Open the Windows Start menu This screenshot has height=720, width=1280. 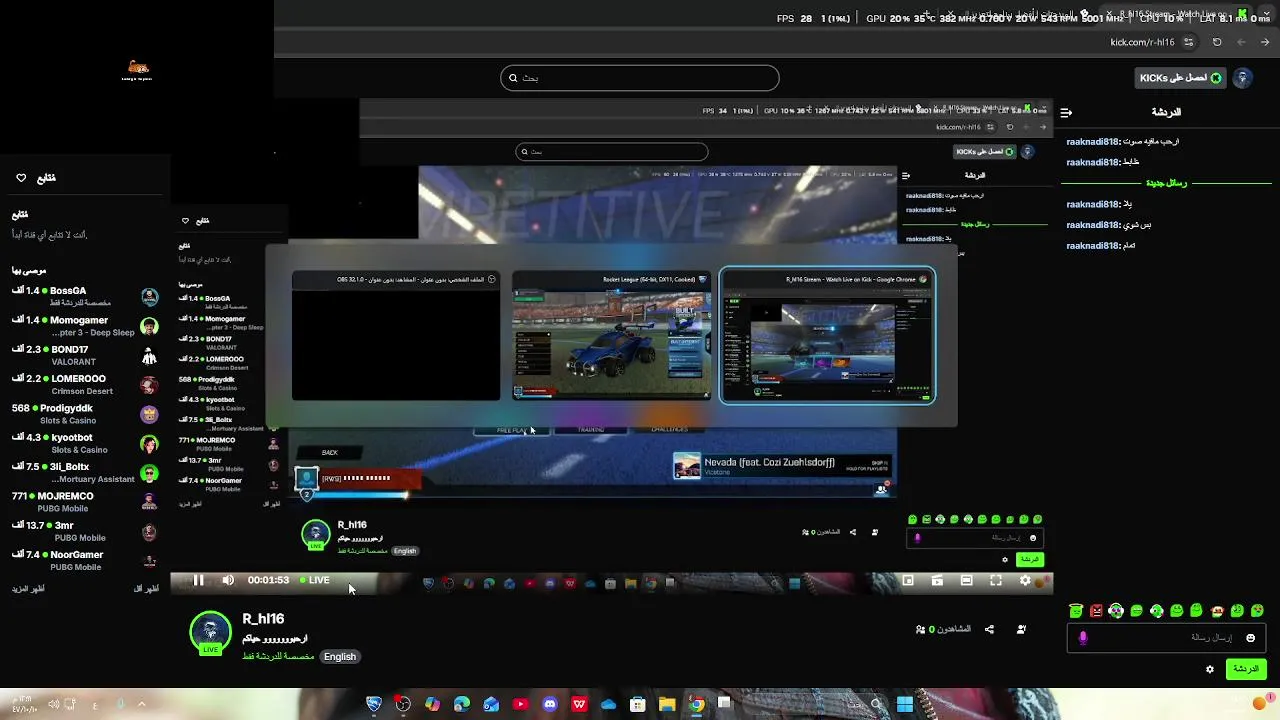pyautogui.click(x=905, y=704)
